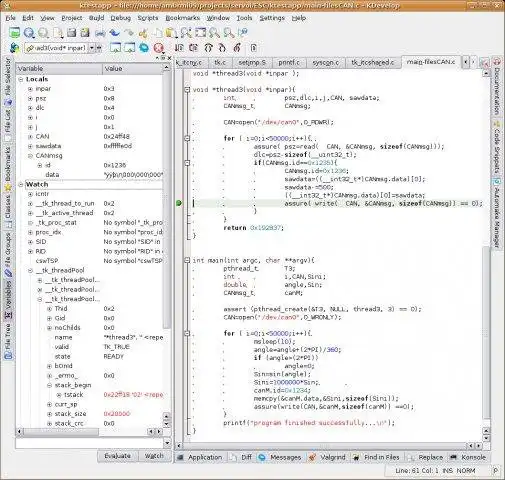Expand the inpar variable node
This screenshot has width=505, height=480.
click(x=30, y=89)
